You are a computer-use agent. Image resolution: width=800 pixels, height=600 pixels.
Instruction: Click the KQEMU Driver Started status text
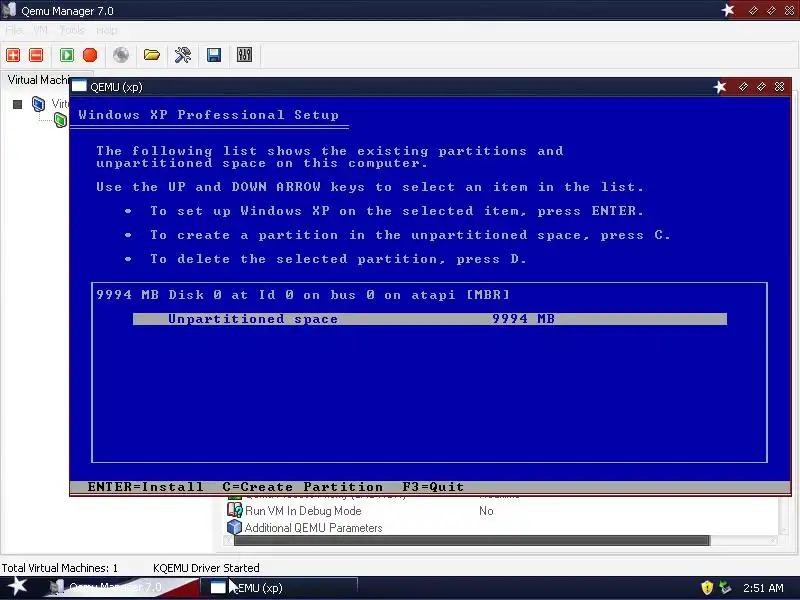(x=206, y=568)
